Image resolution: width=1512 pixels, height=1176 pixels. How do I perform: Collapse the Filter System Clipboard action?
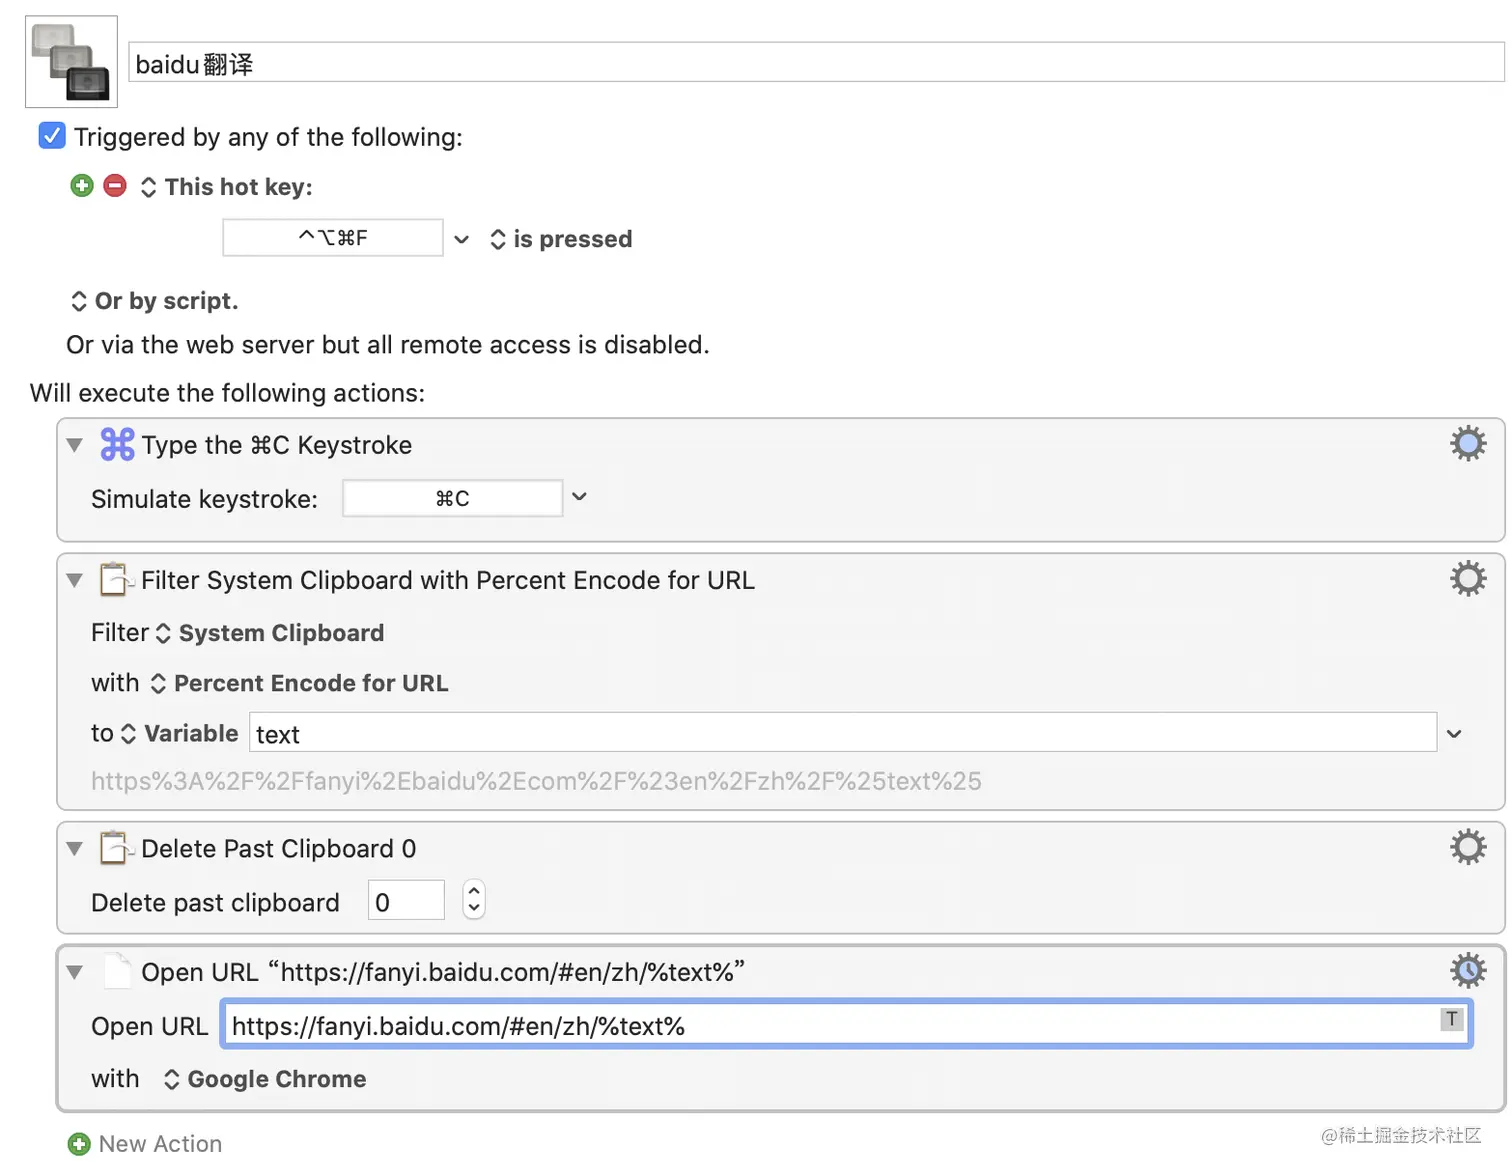click(x=75, y=580)
